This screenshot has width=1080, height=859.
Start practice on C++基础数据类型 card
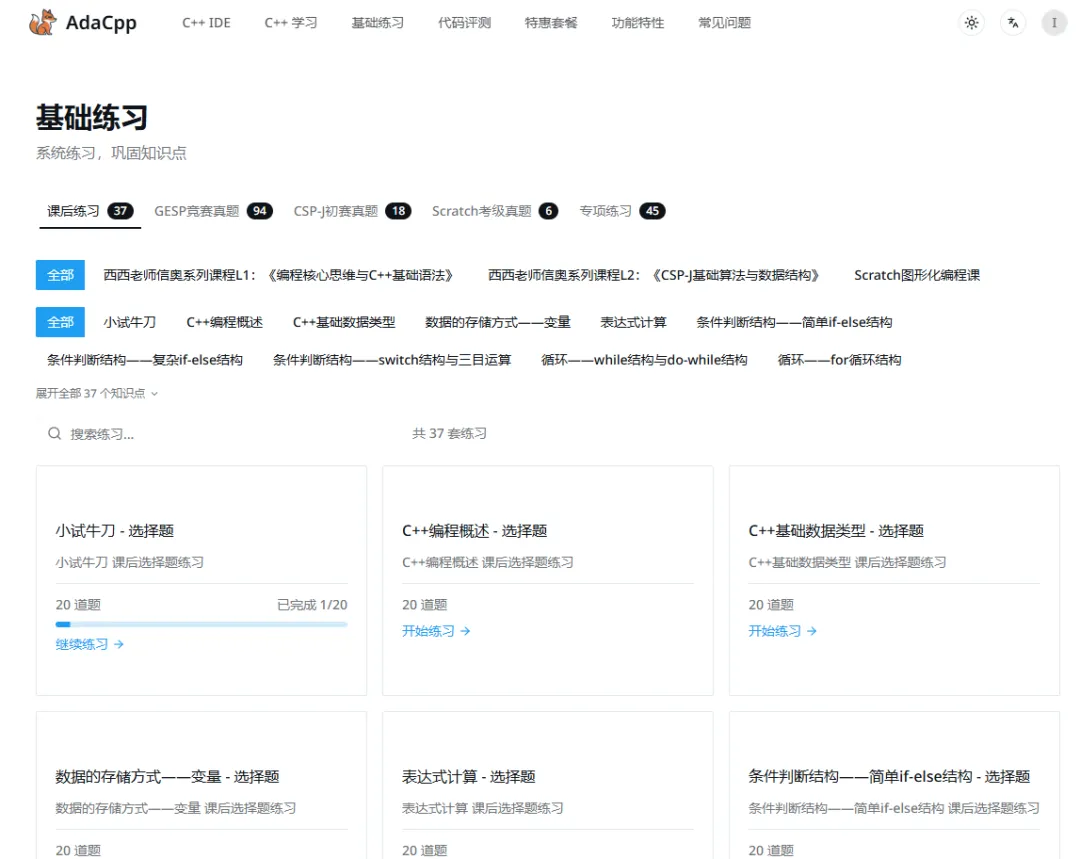click(x=782, y=631)
